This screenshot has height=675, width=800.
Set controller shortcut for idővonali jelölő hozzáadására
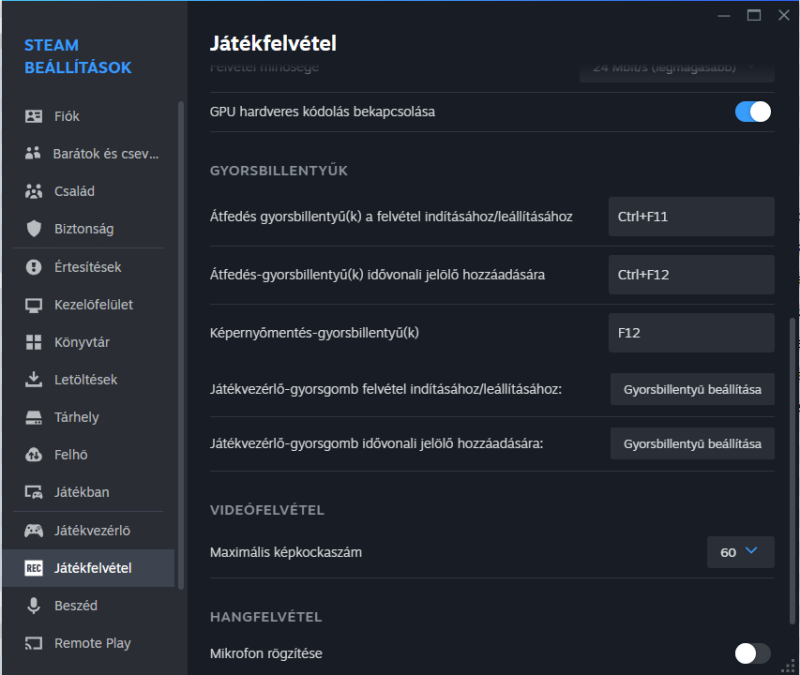692,444
